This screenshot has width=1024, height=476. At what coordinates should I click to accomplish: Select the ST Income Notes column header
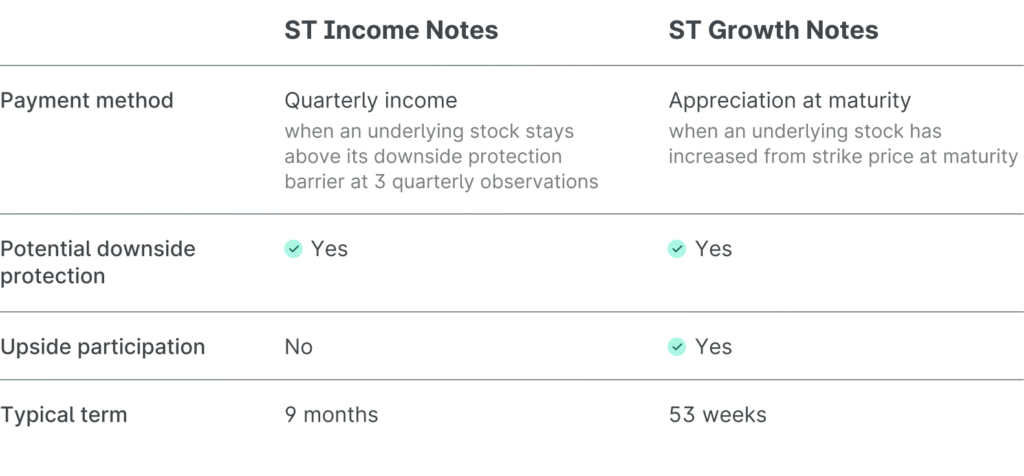tap(391, 30)
